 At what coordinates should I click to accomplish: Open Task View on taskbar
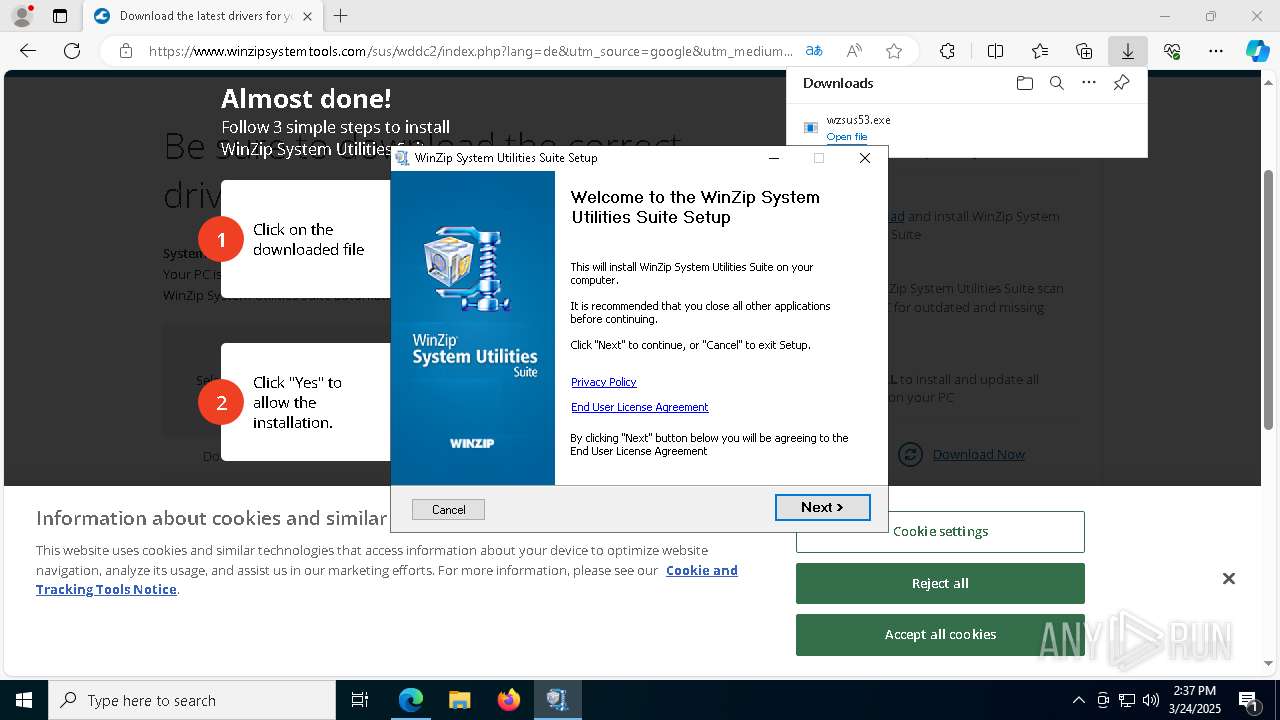(x=360, y=700)
